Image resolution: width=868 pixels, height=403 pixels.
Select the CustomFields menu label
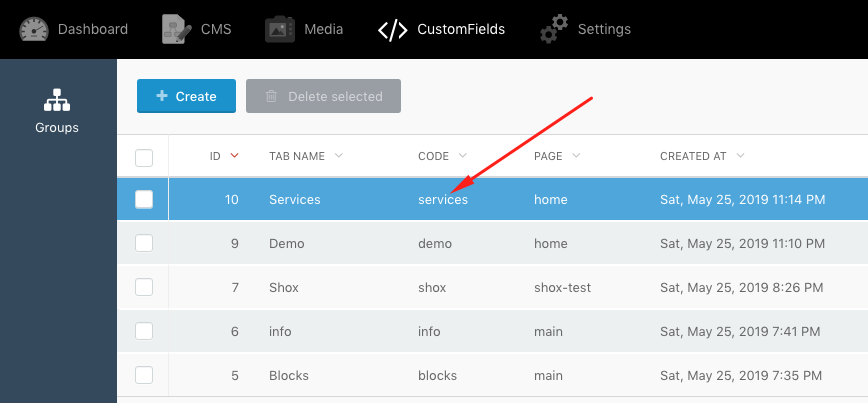point(461,29)
